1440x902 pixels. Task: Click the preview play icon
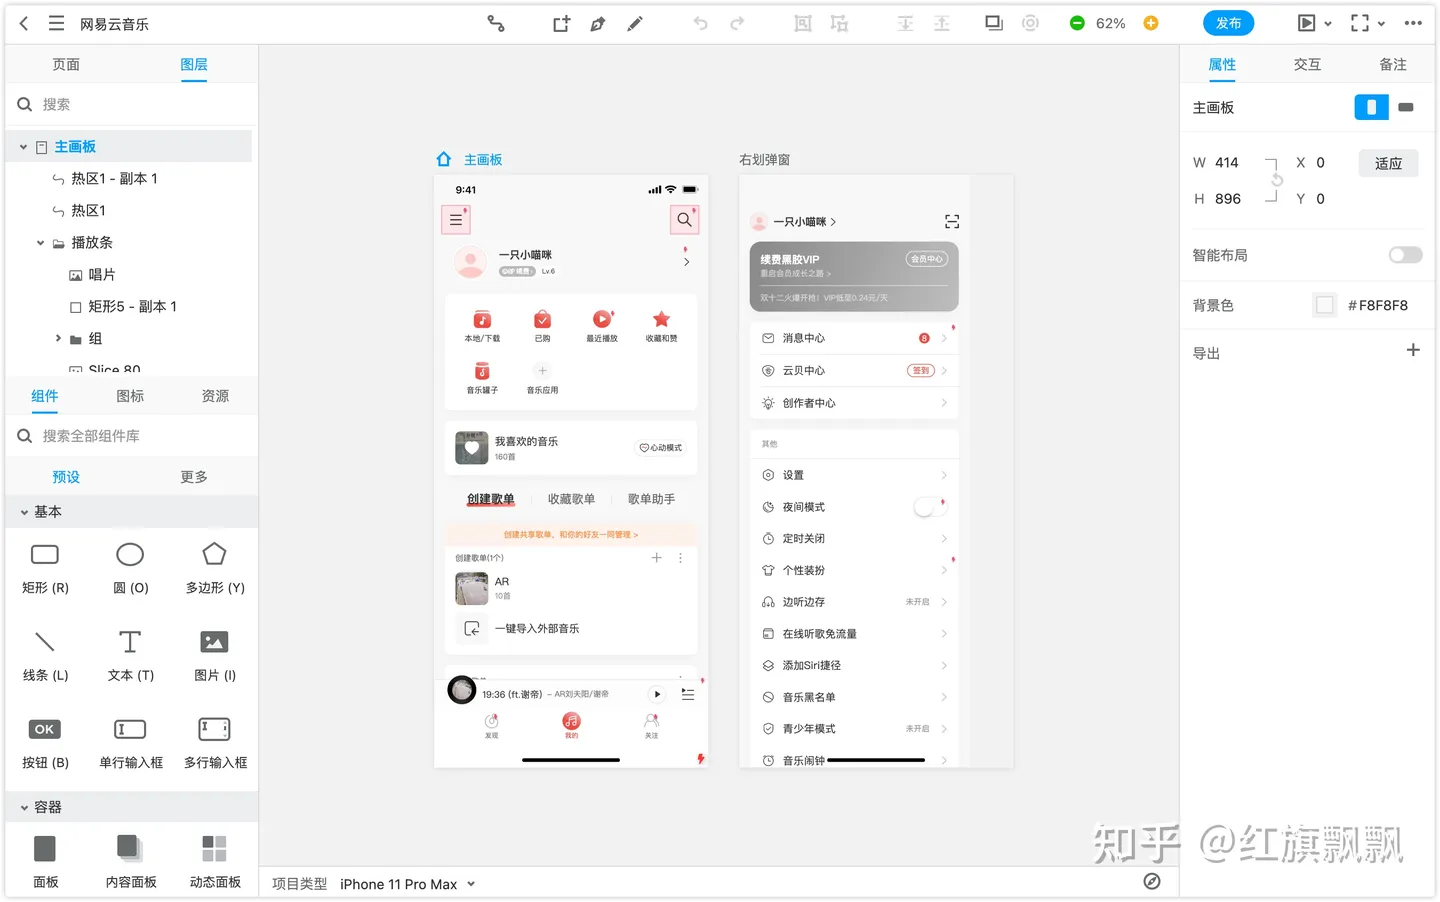tap(1306, 23)
